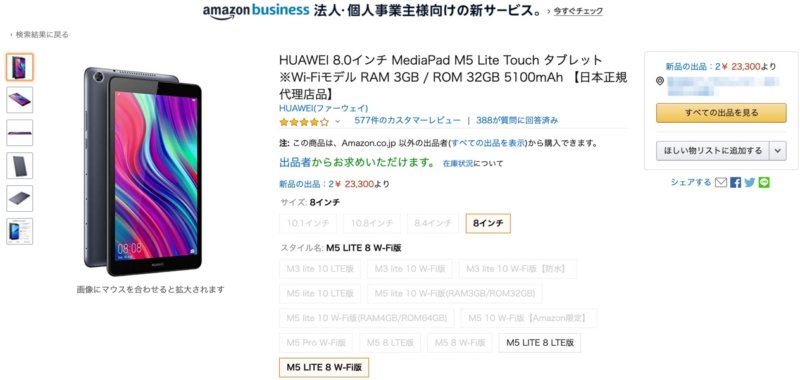Viewport: 800px width, 380px height.
Task: Go back via 検索結果に戻る link
Action: point(42,35)
